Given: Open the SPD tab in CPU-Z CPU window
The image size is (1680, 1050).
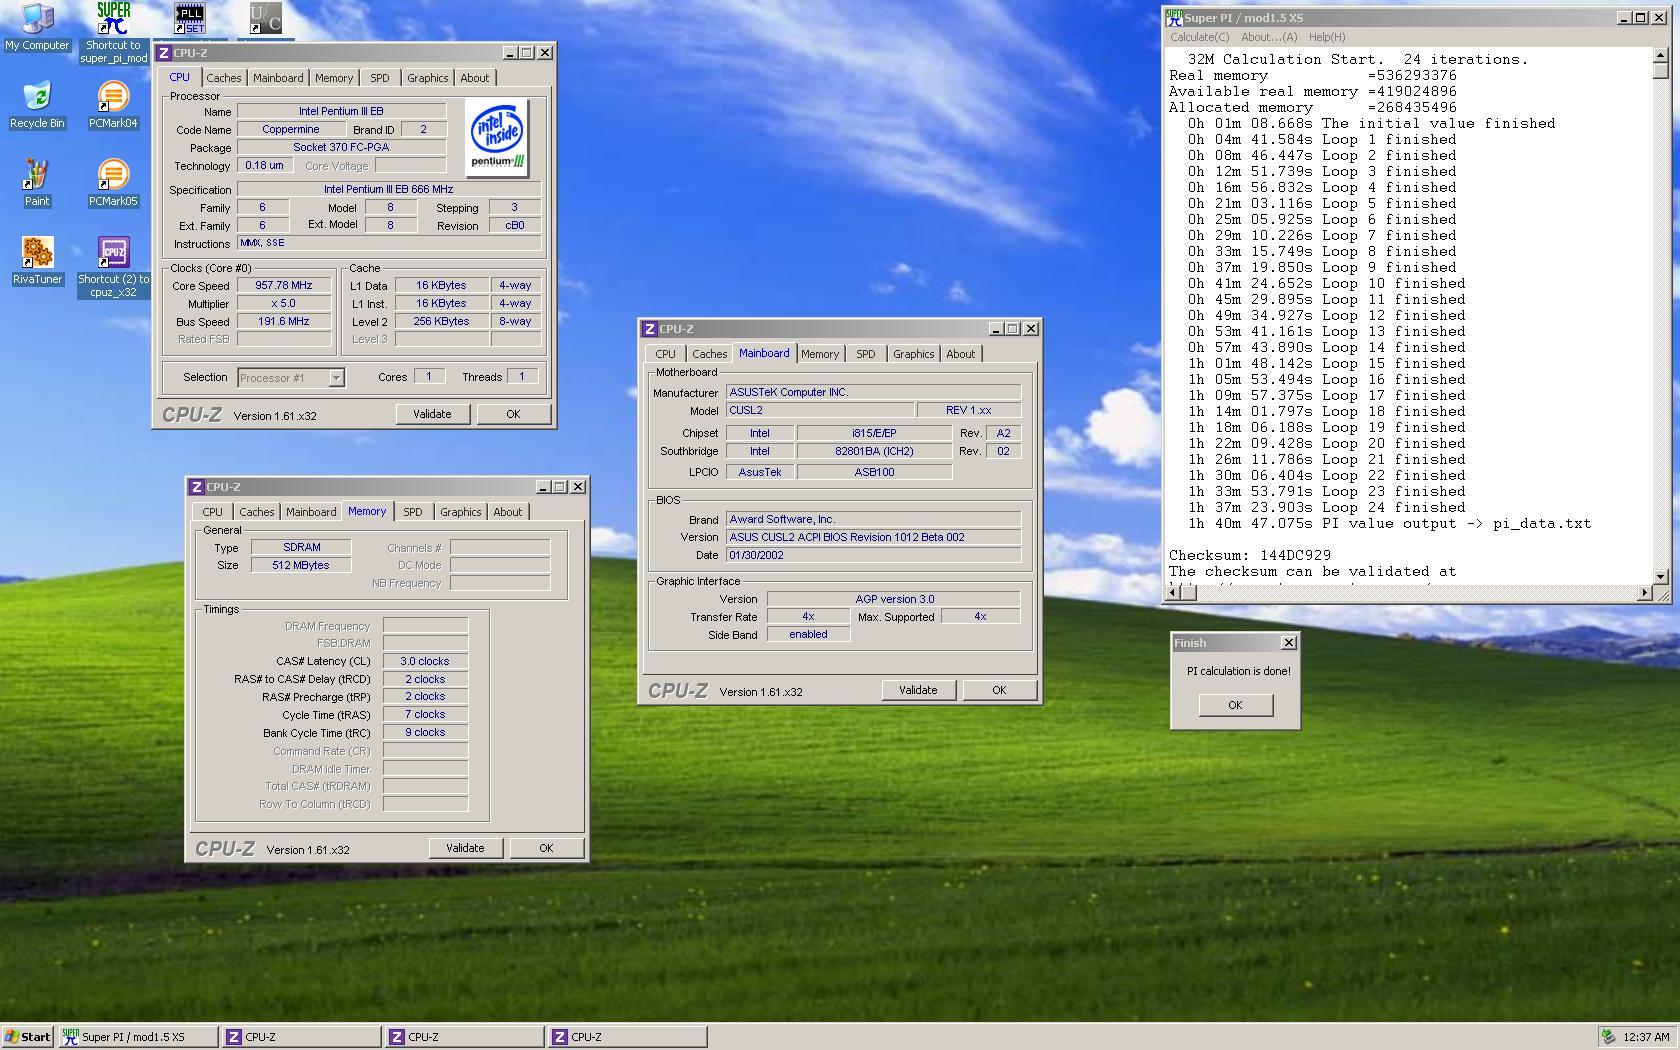Looking at the screenshot, I should pos(380,78).
